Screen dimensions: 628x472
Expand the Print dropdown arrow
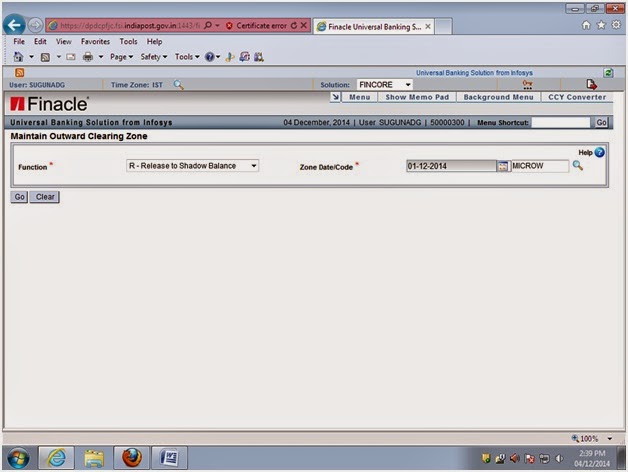[x=101, y=57]
